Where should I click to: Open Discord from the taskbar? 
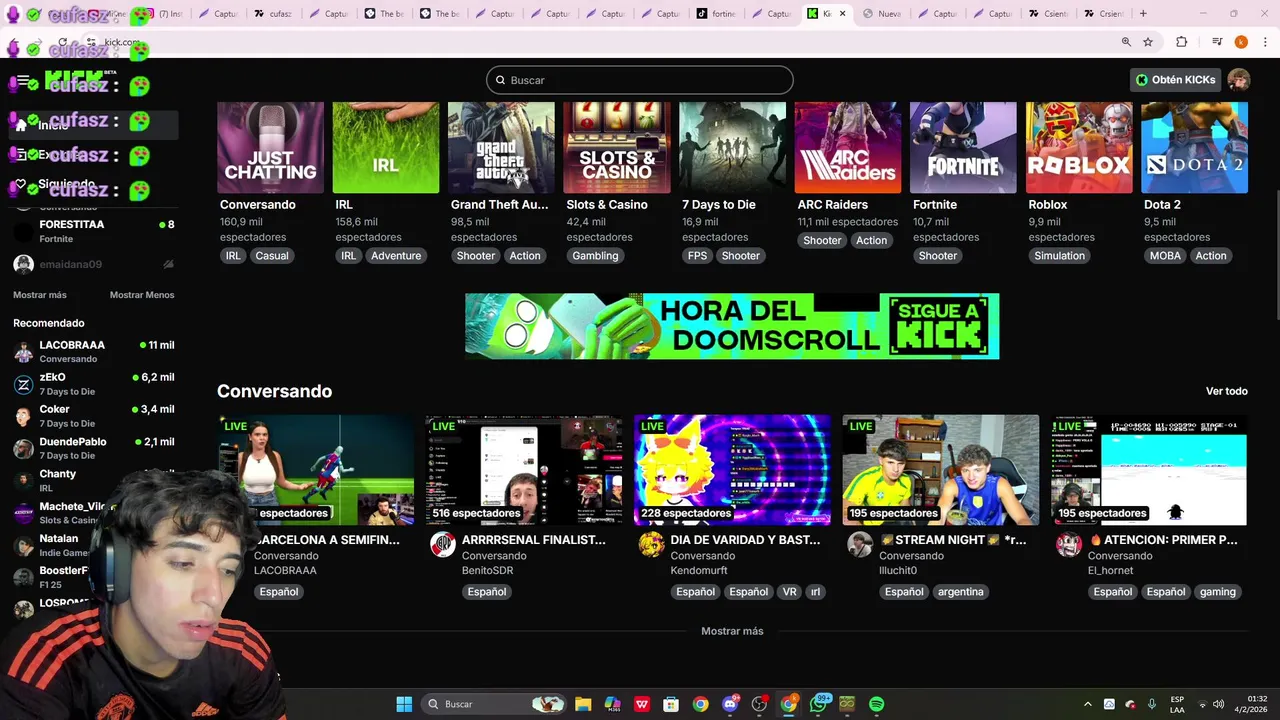pos(730,704)
